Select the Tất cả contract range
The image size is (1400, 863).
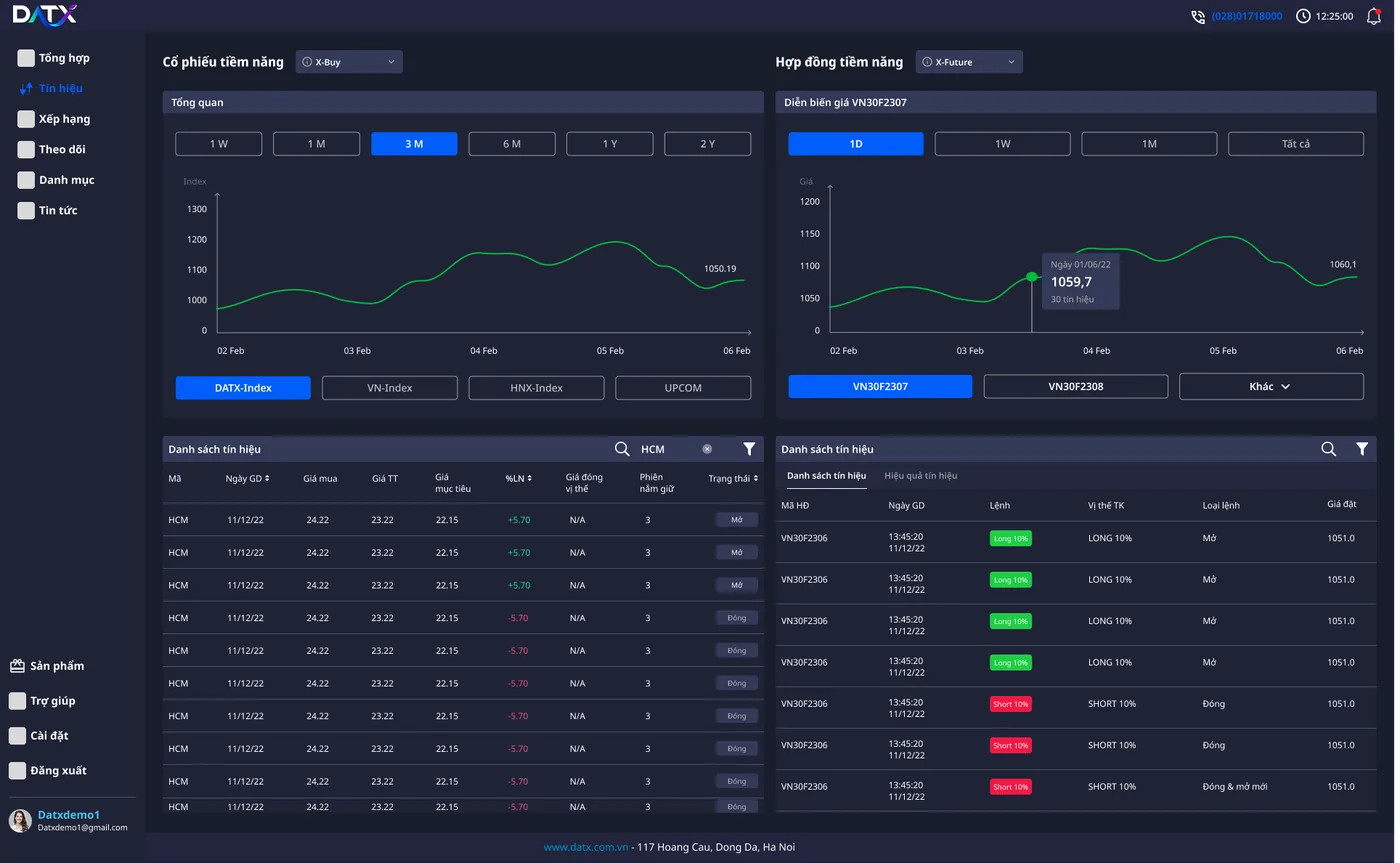pyautogui.click(x=1296, y=144)
